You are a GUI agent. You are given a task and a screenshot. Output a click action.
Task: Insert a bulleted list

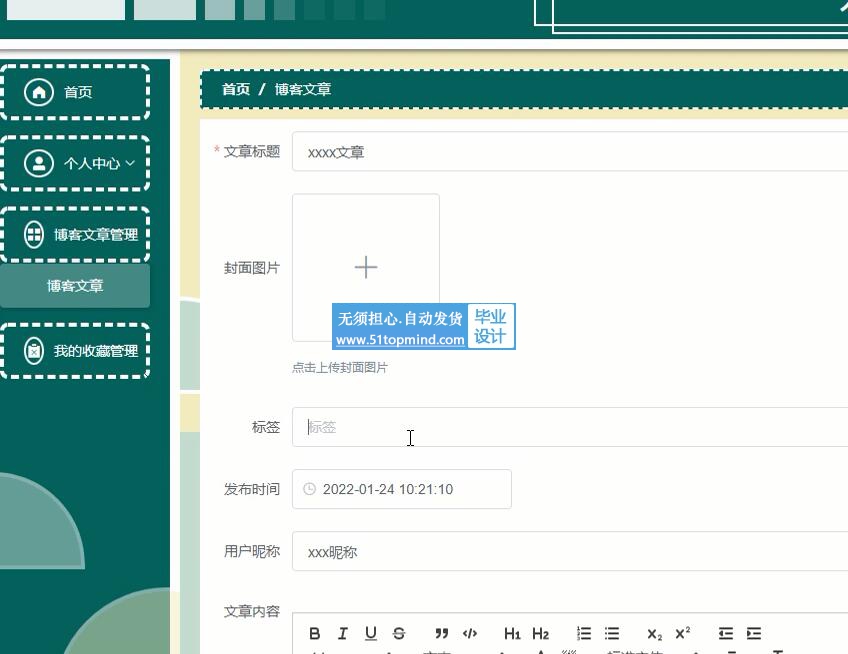coord(612,633)
